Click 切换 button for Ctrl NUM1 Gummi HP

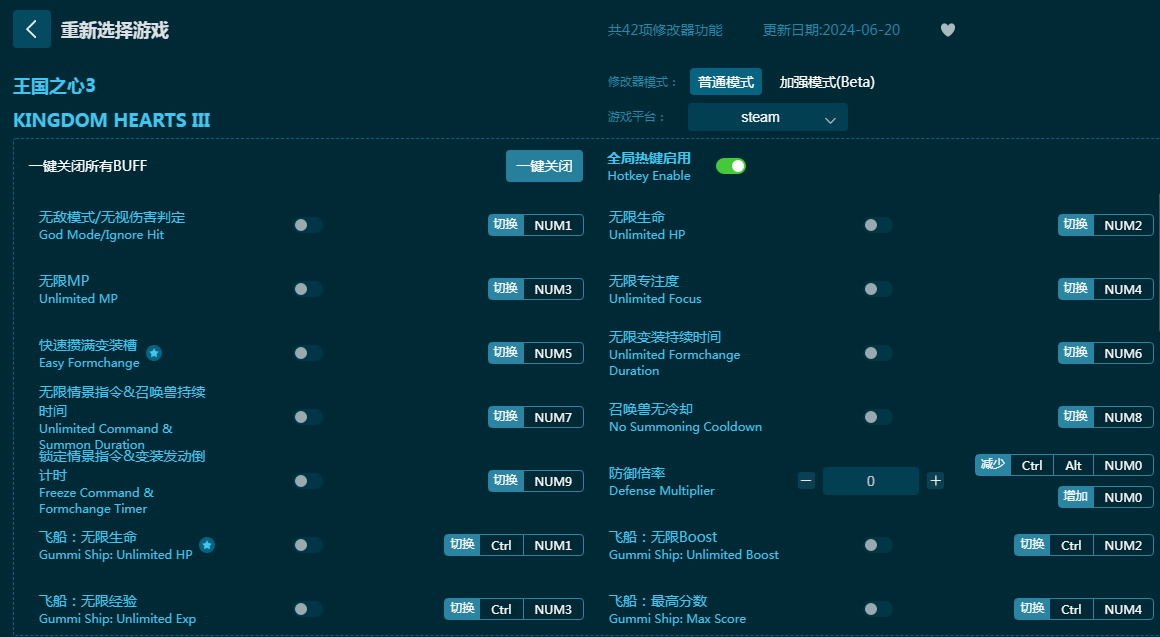462,545
